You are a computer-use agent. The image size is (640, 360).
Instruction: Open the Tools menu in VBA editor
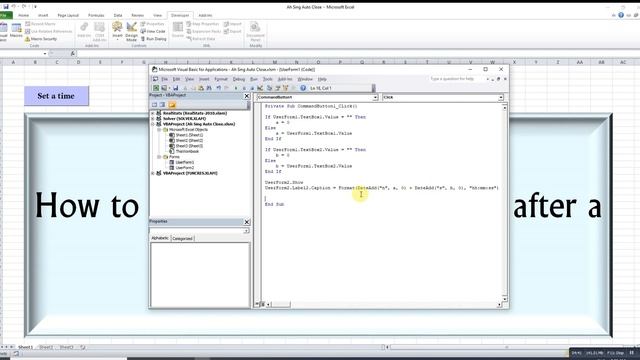pos(267,79)
